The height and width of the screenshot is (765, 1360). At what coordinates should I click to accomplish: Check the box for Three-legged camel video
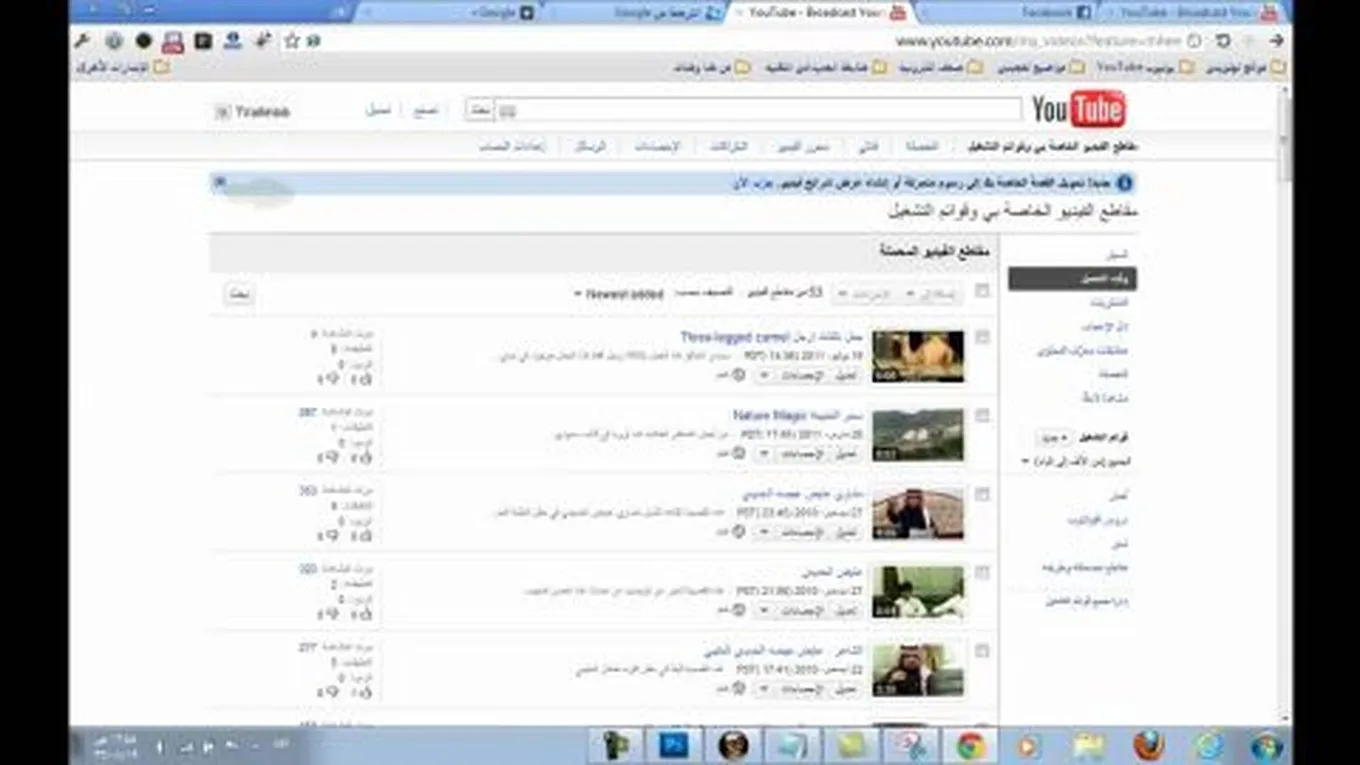(982, 338)
